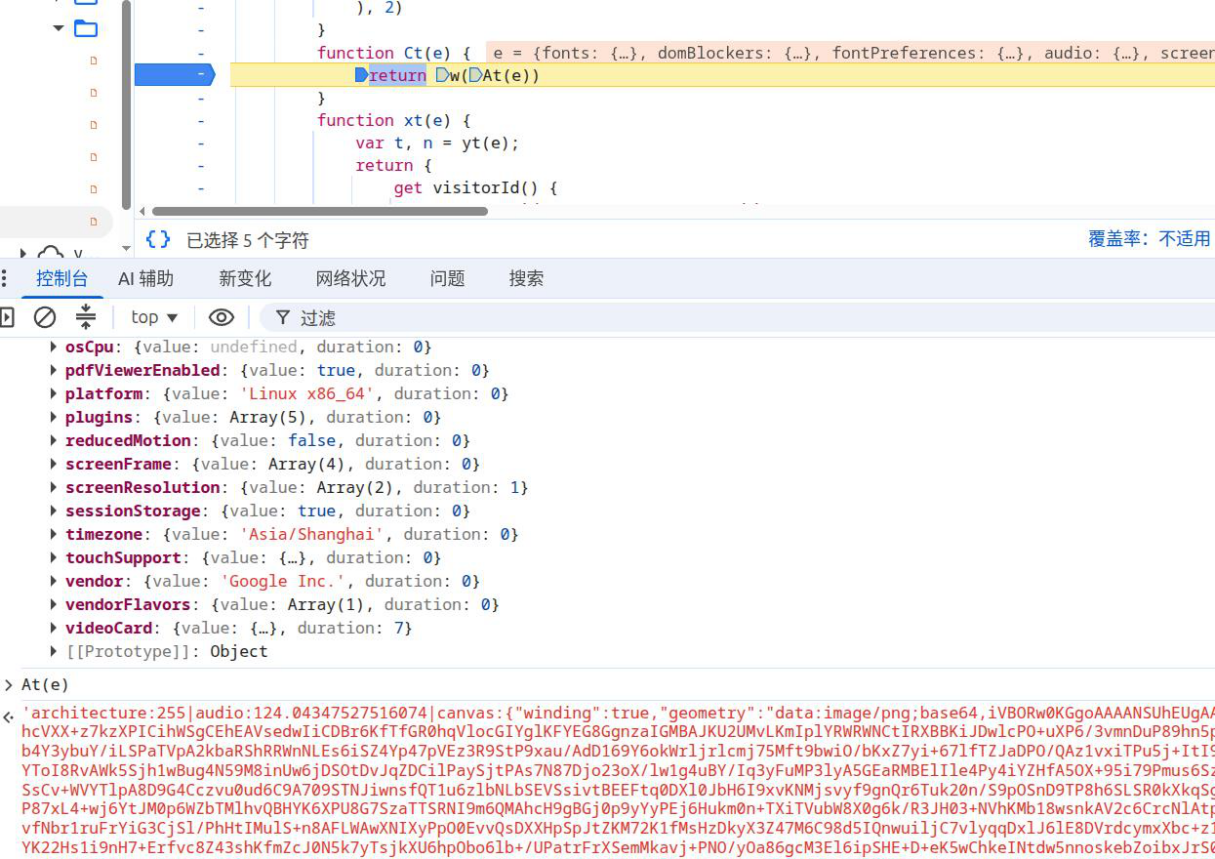Screen dimensions: 1215x859
Task: Expand the touchSupport property
Action: (53, 558)
